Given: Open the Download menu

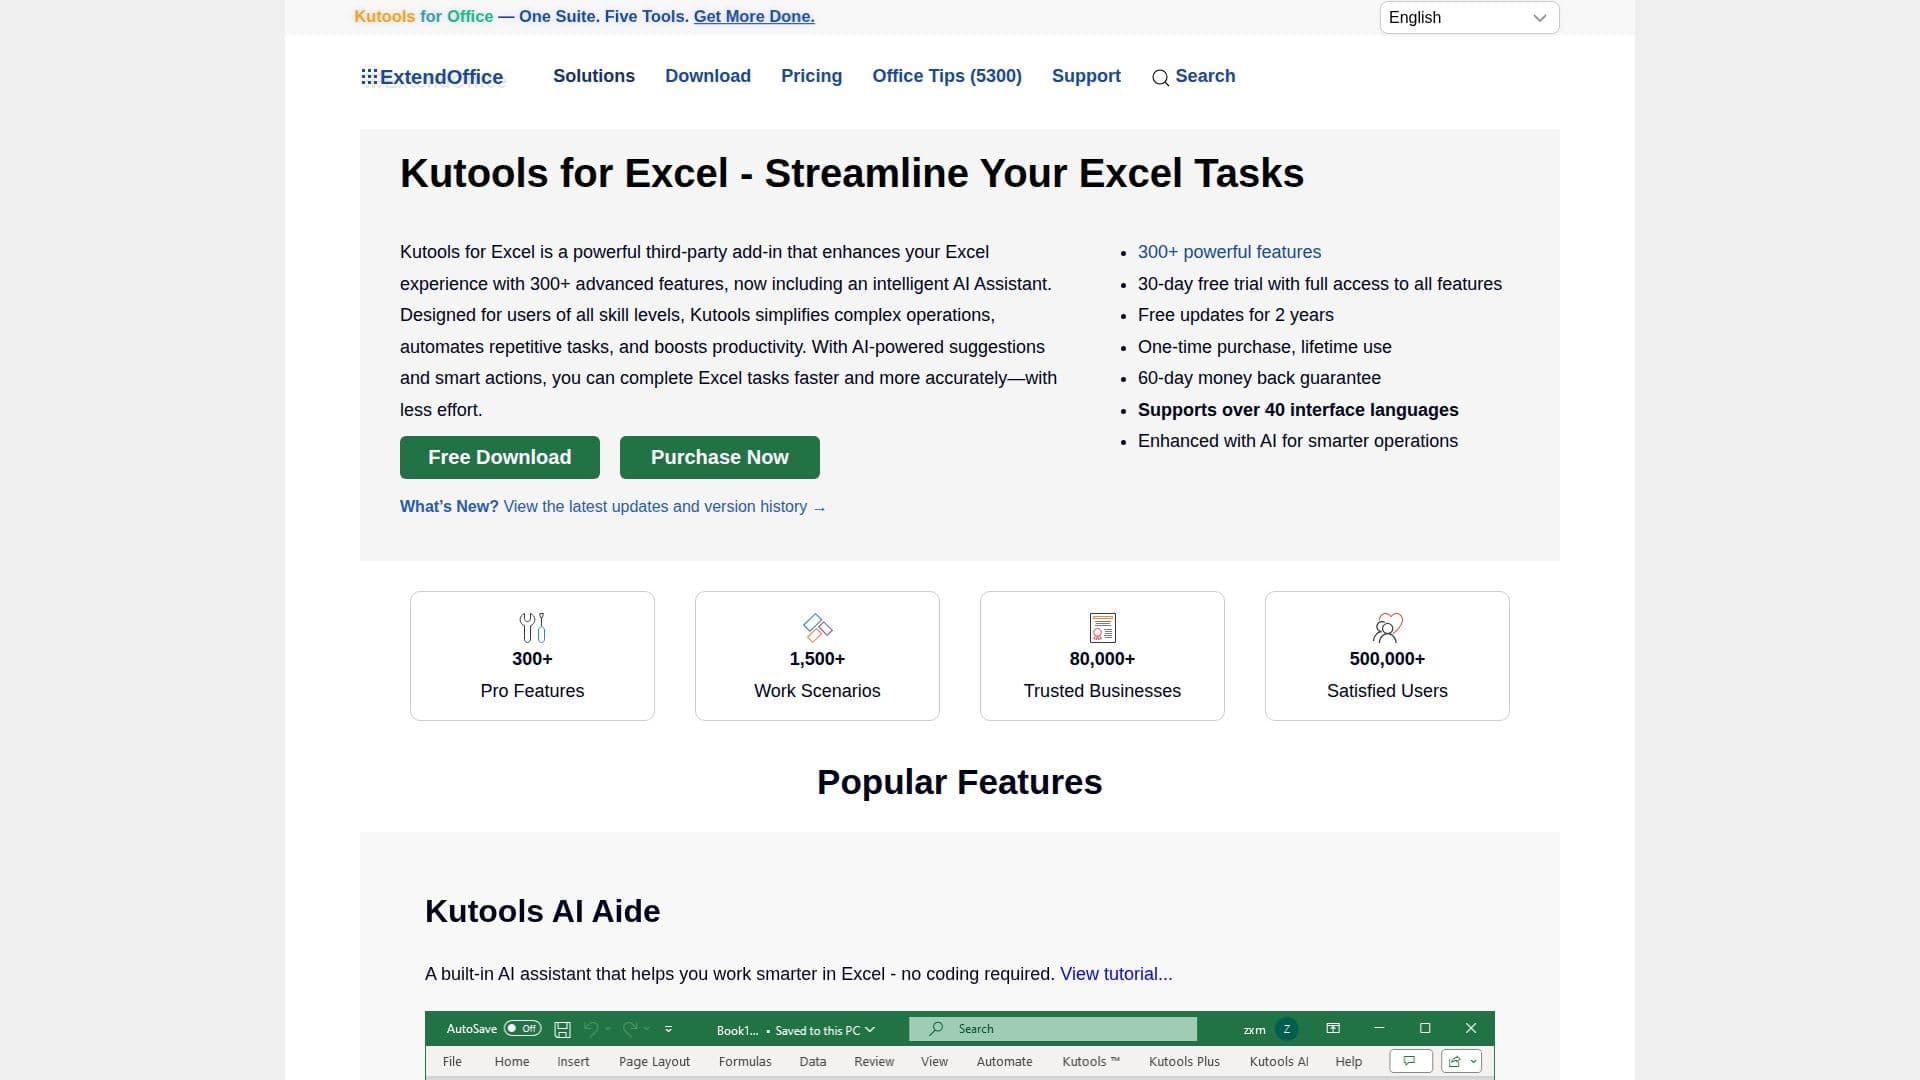Looking at the screenshot, I should (708, 76).
